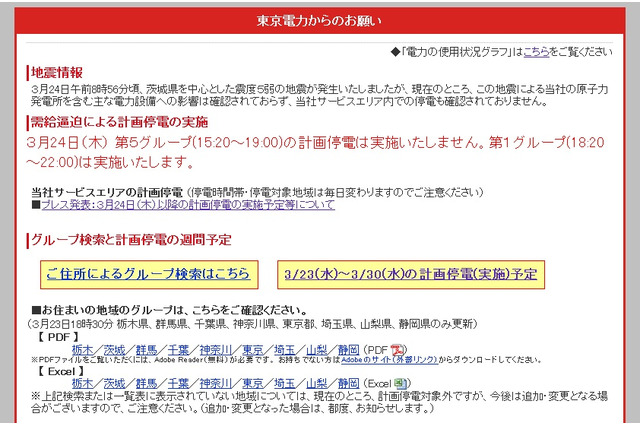This screenshot has width=640, height=426.
Task: Open the こちら link for power usage graph
Action: (536, 52)
